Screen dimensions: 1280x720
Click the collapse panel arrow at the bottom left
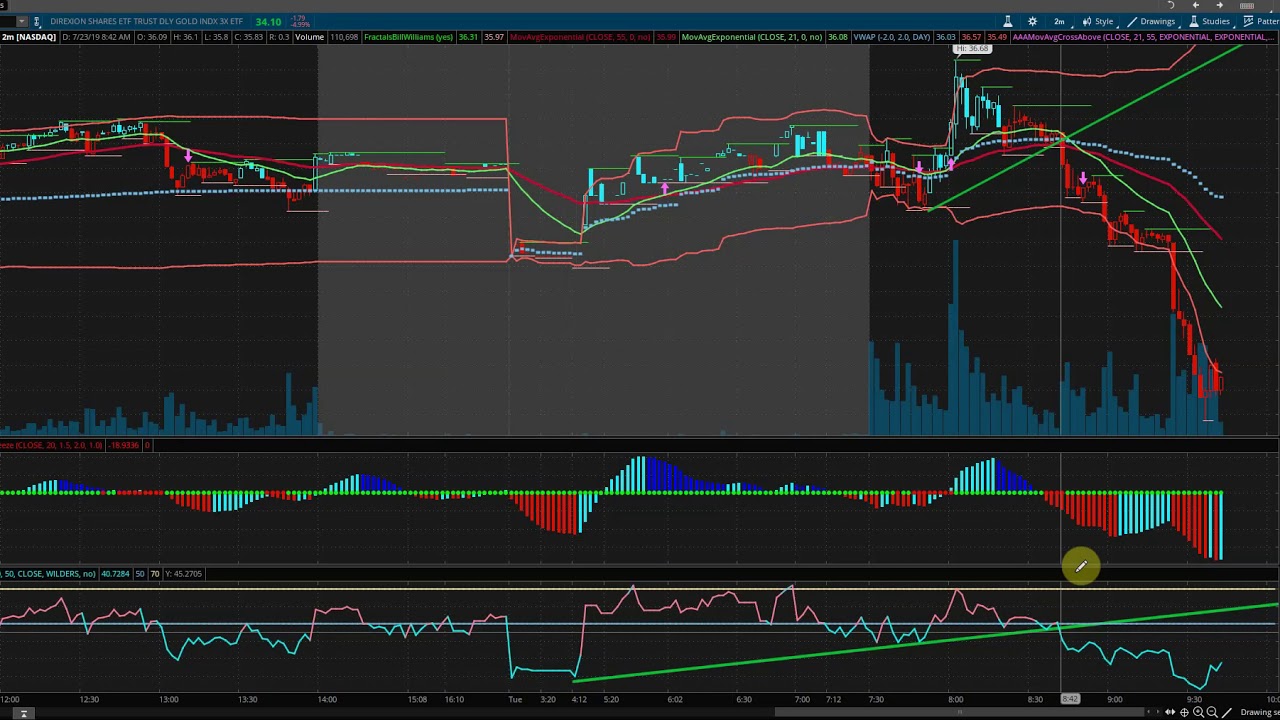click(24, 712)
